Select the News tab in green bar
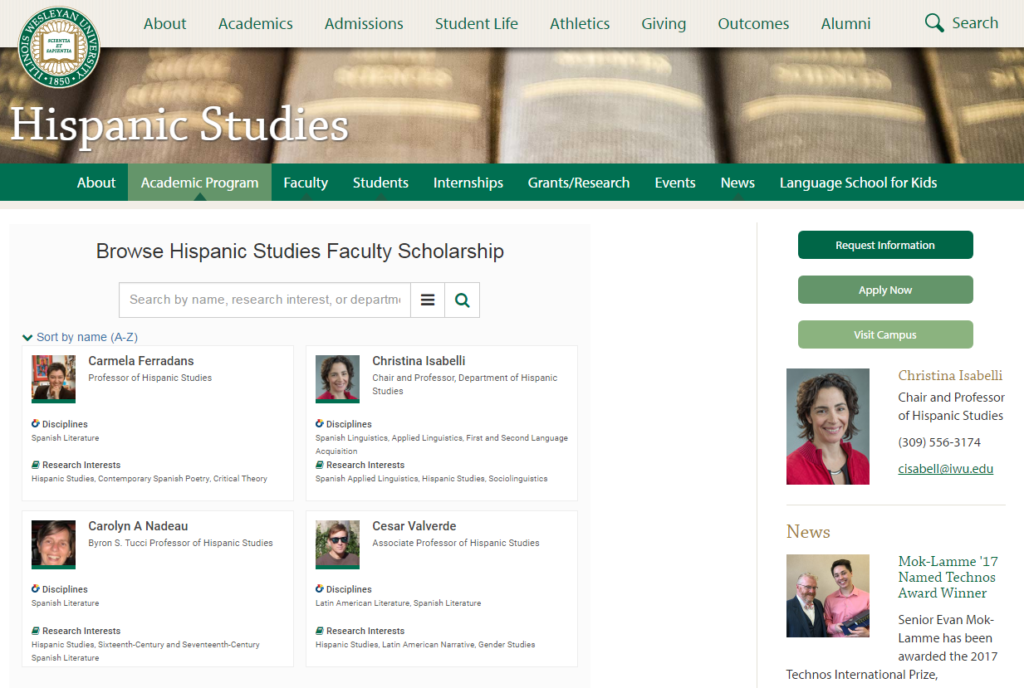The width and height of the screenshot is (1024, 688). (737, 183)
